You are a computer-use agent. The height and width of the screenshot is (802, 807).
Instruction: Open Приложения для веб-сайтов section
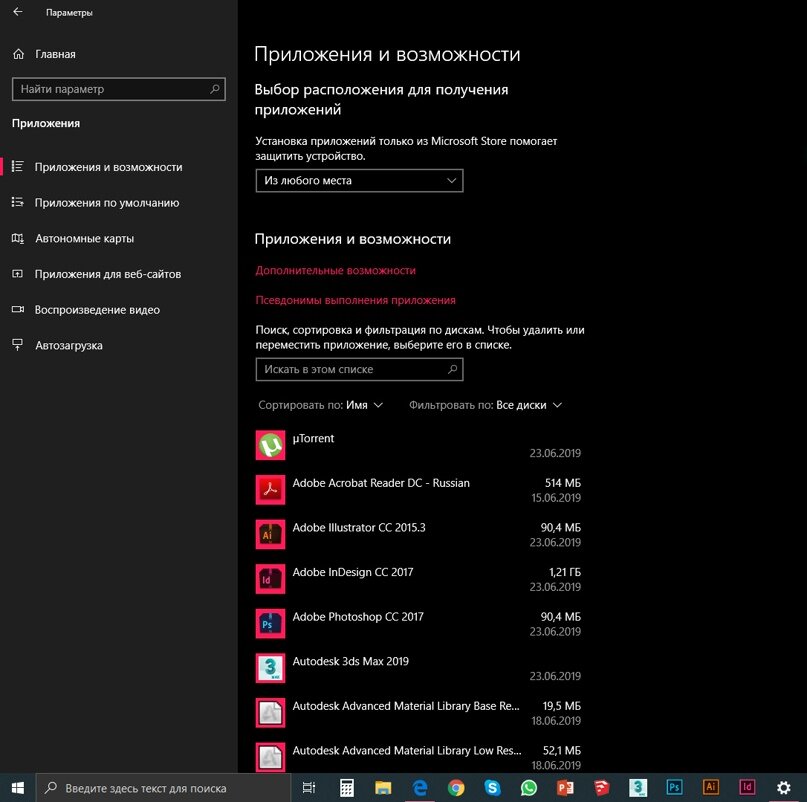(108, 274)
